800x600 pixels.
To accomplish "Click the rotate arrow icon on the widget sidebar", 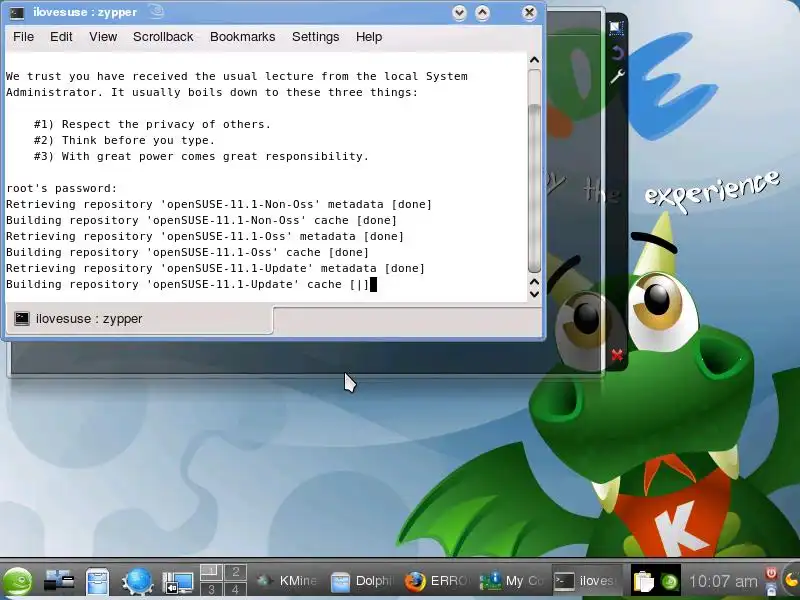I will coord(617,53).
